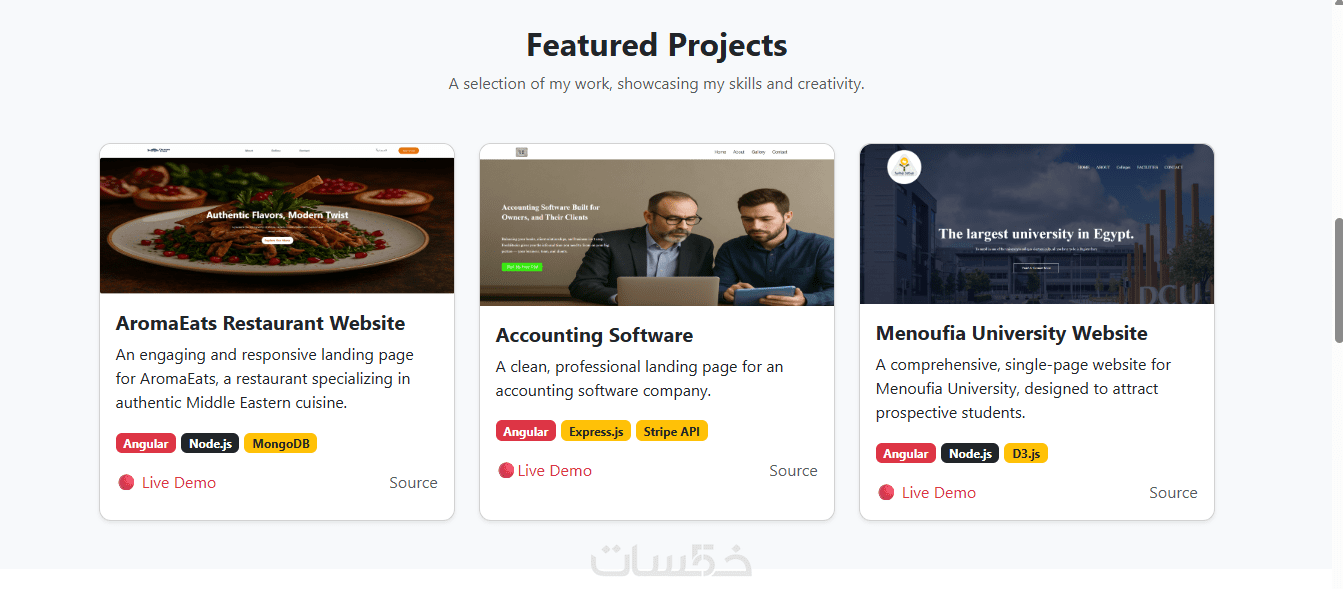Click the AromaEats restaurant preview thumbnail
1343x589 pixels.
[277, 219]
